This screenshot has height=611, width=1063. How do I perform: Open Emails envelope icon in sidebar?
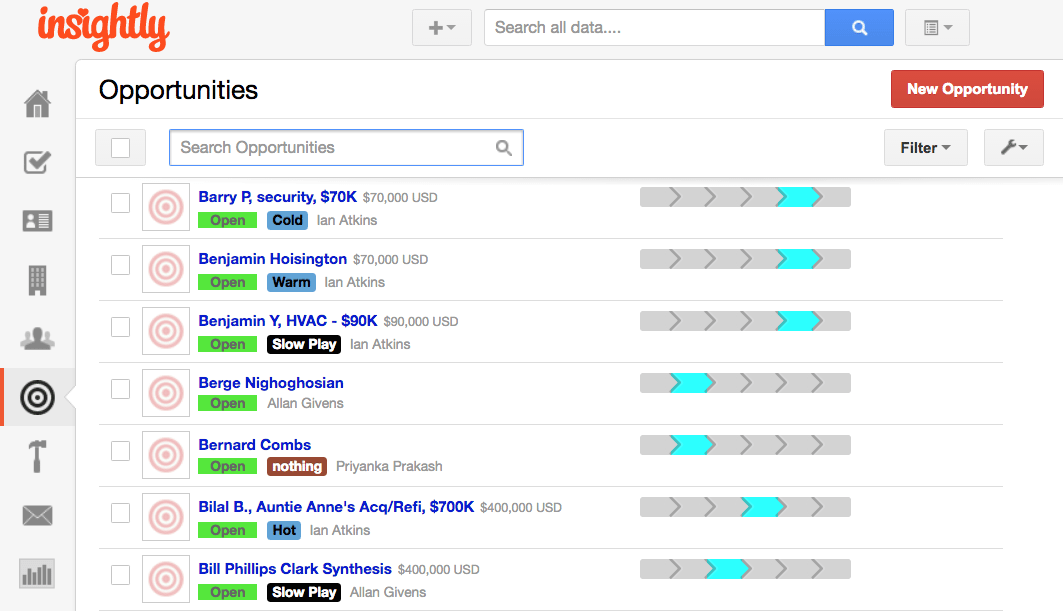(x=37, y=516)
